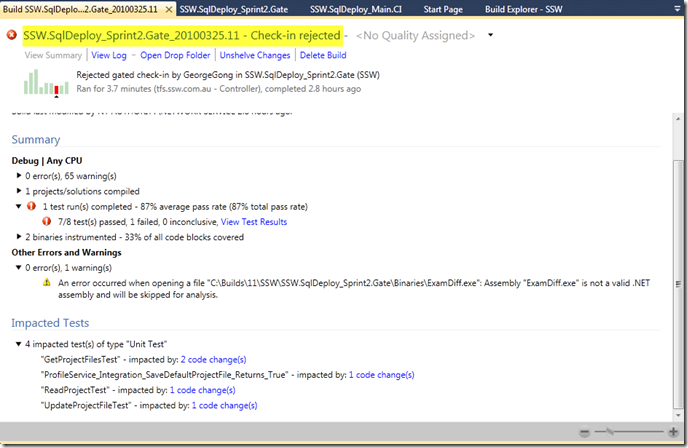Switch to the Build Explorer - SSW tab
This screenshot has width=688, height=448.
(523, 9)
